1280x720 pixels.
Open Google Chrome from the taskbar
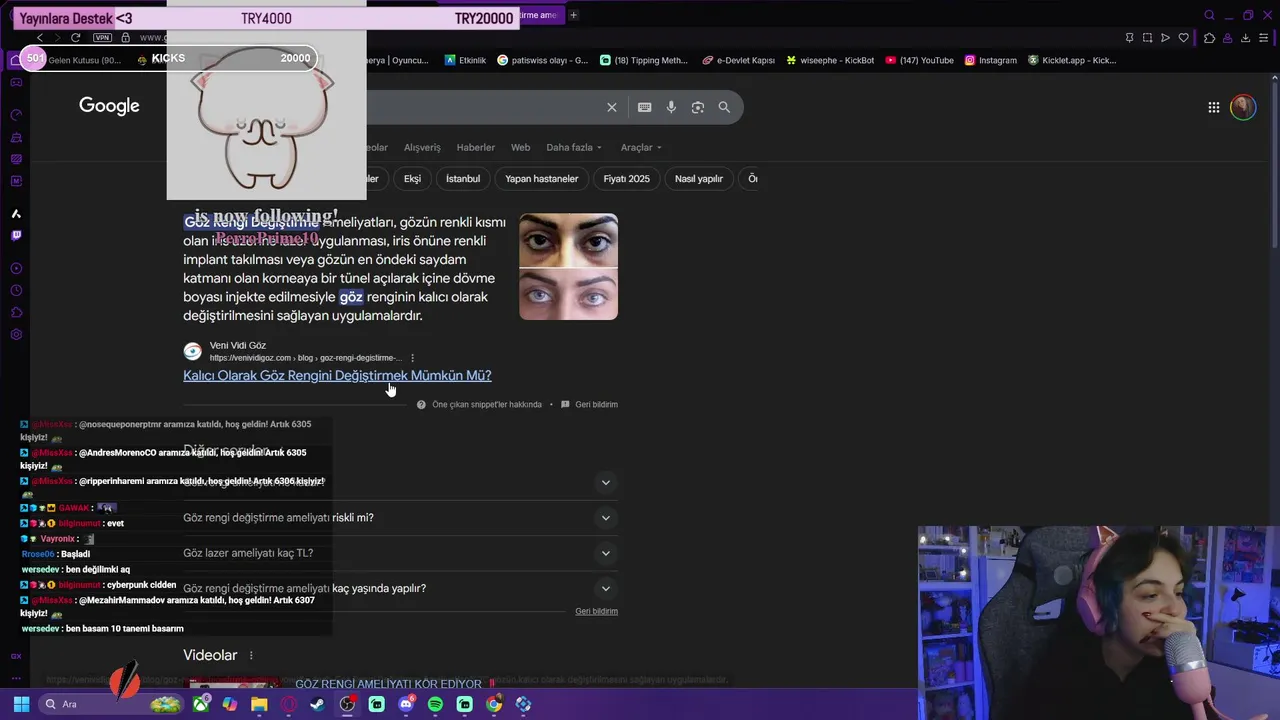point(494,704)
